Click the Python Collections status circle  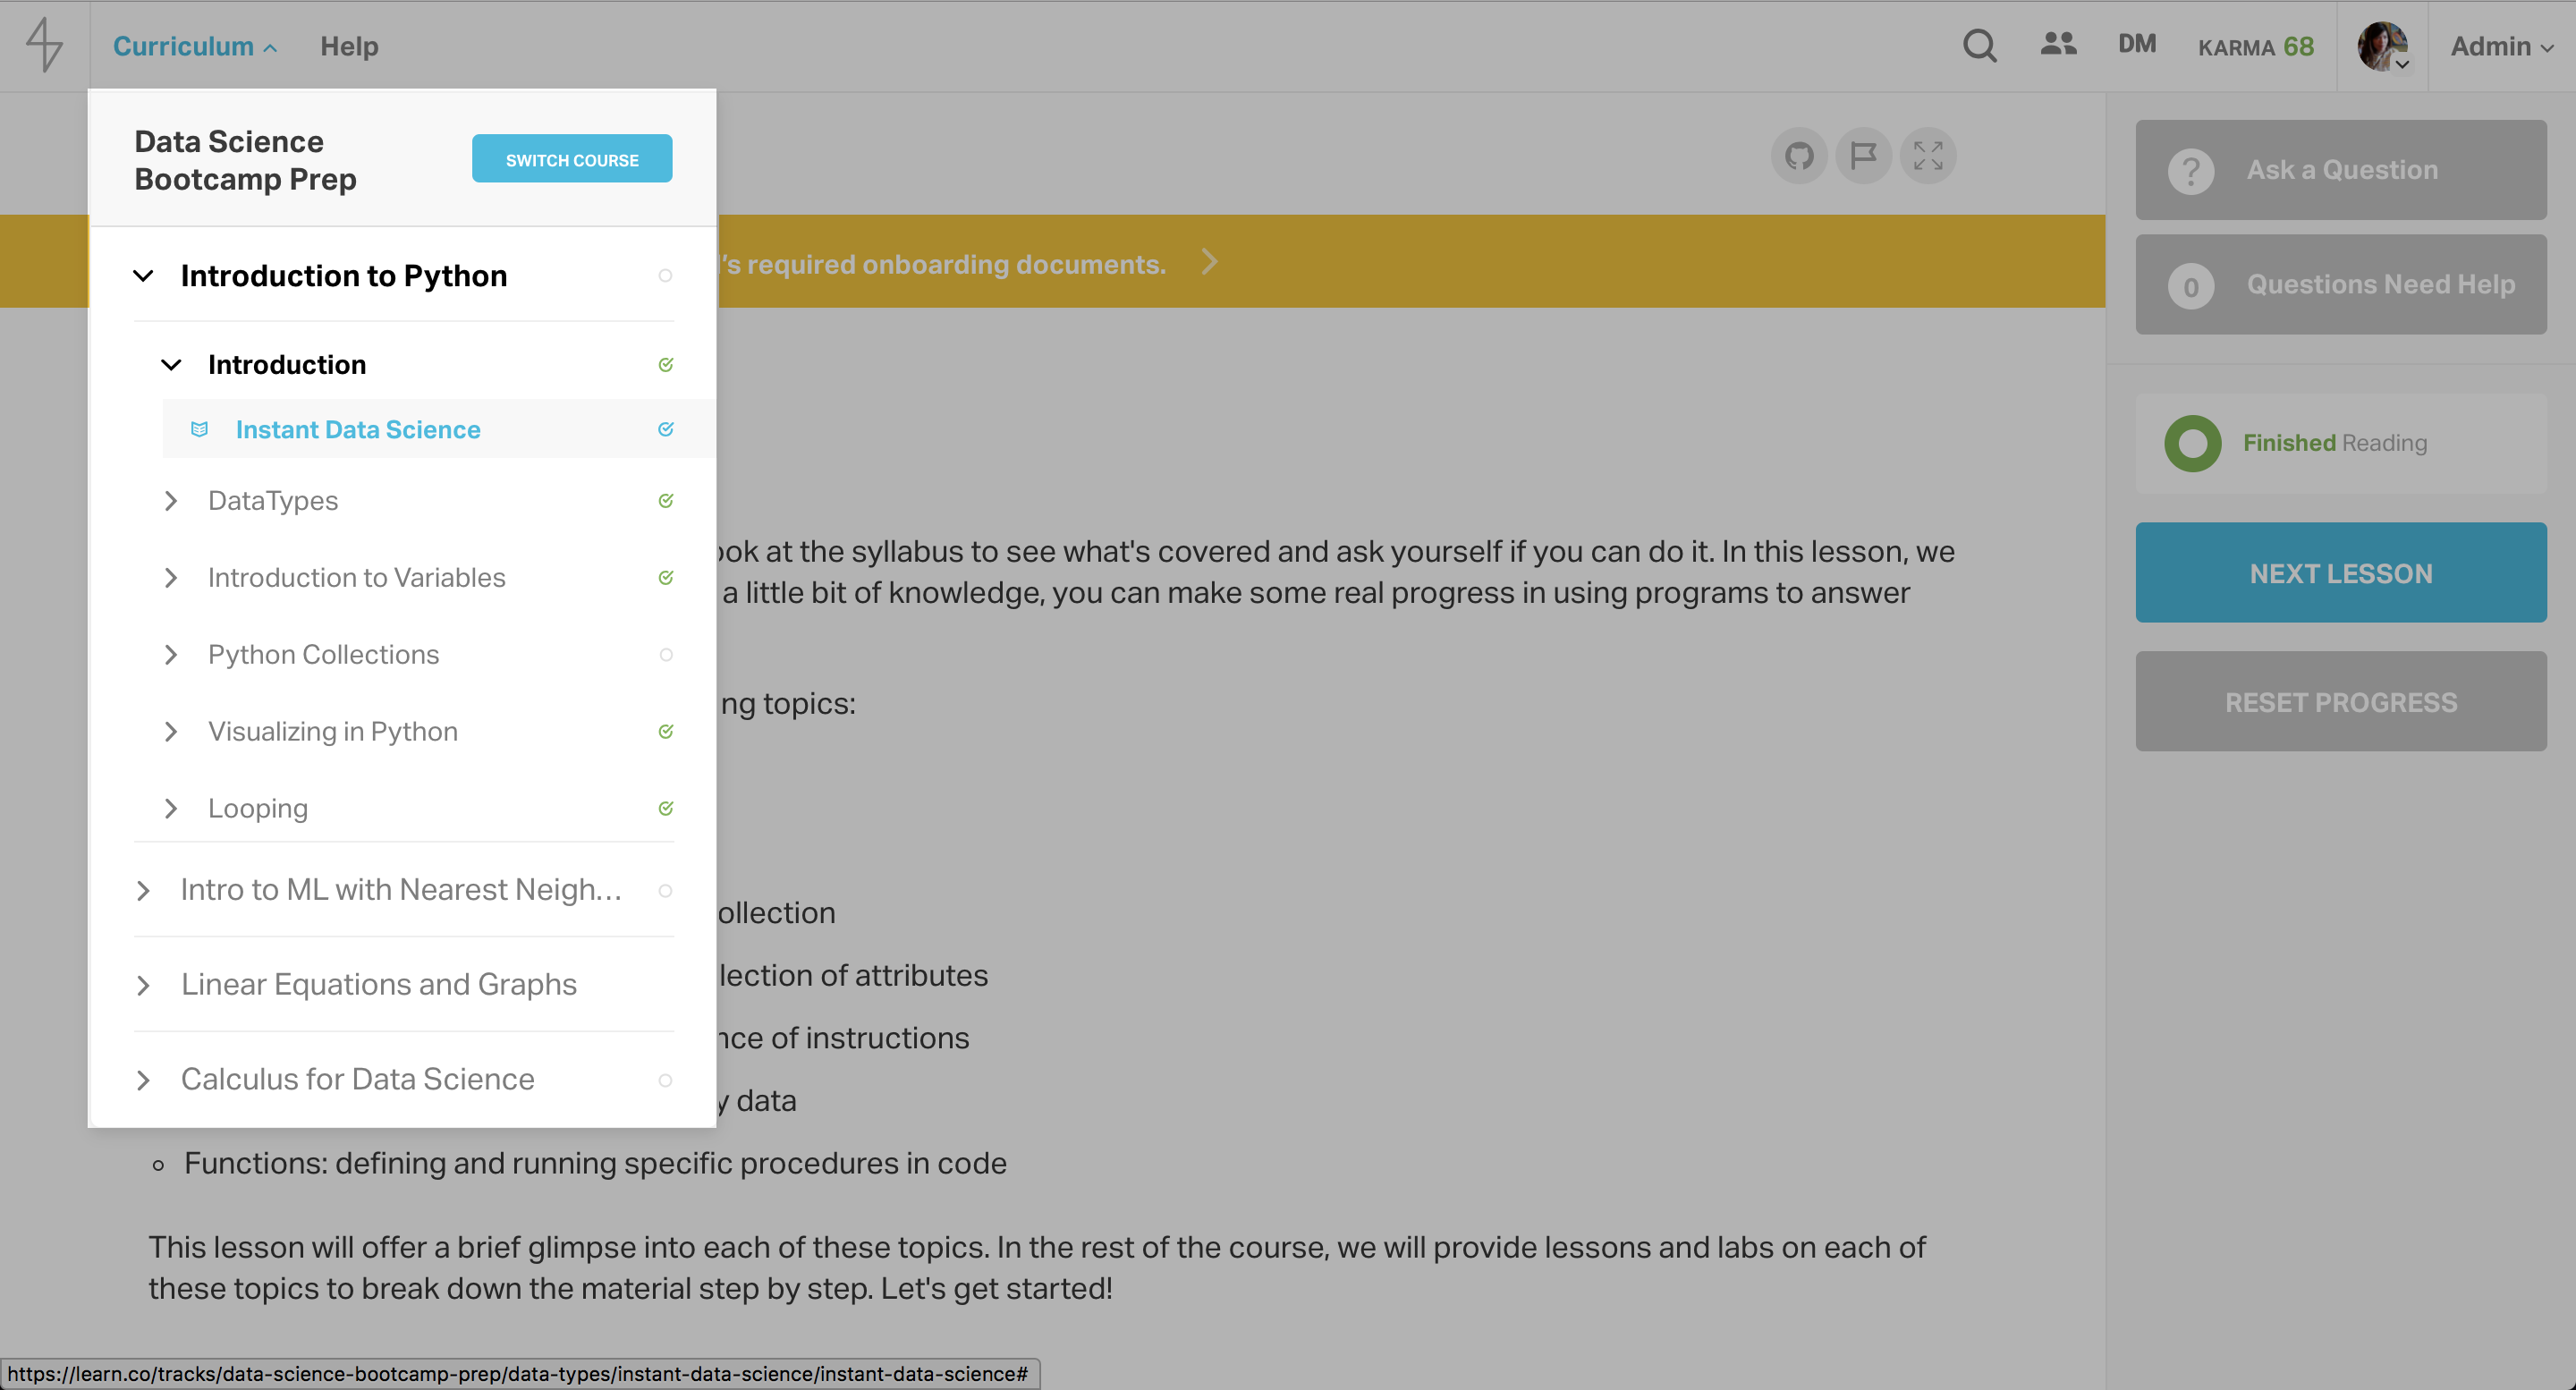click(665, 655)
